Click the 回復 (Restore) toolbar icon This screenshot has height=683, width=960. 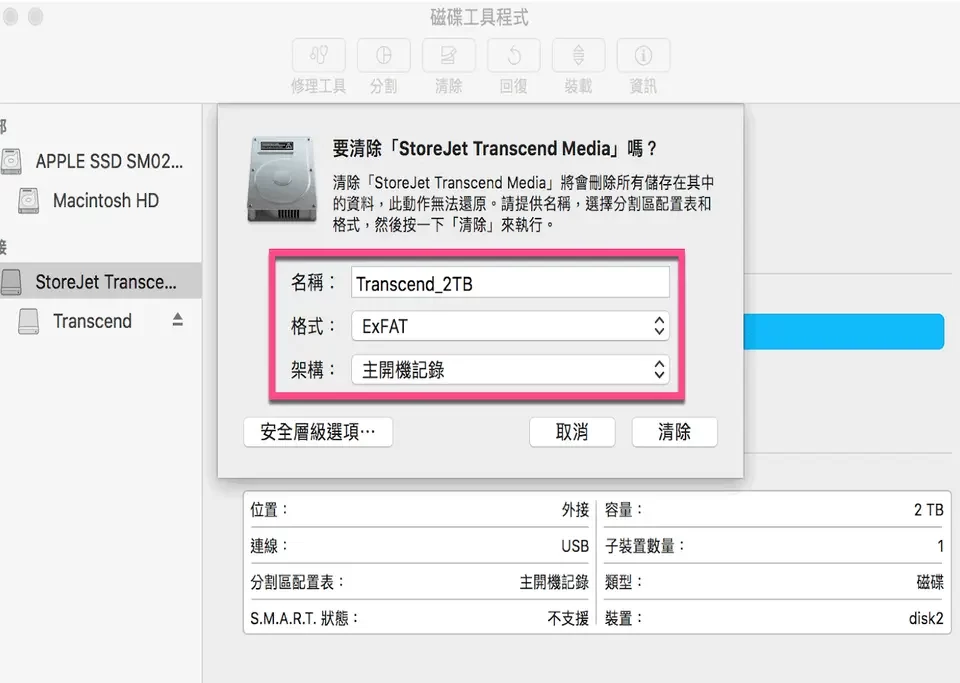(513, 55)
